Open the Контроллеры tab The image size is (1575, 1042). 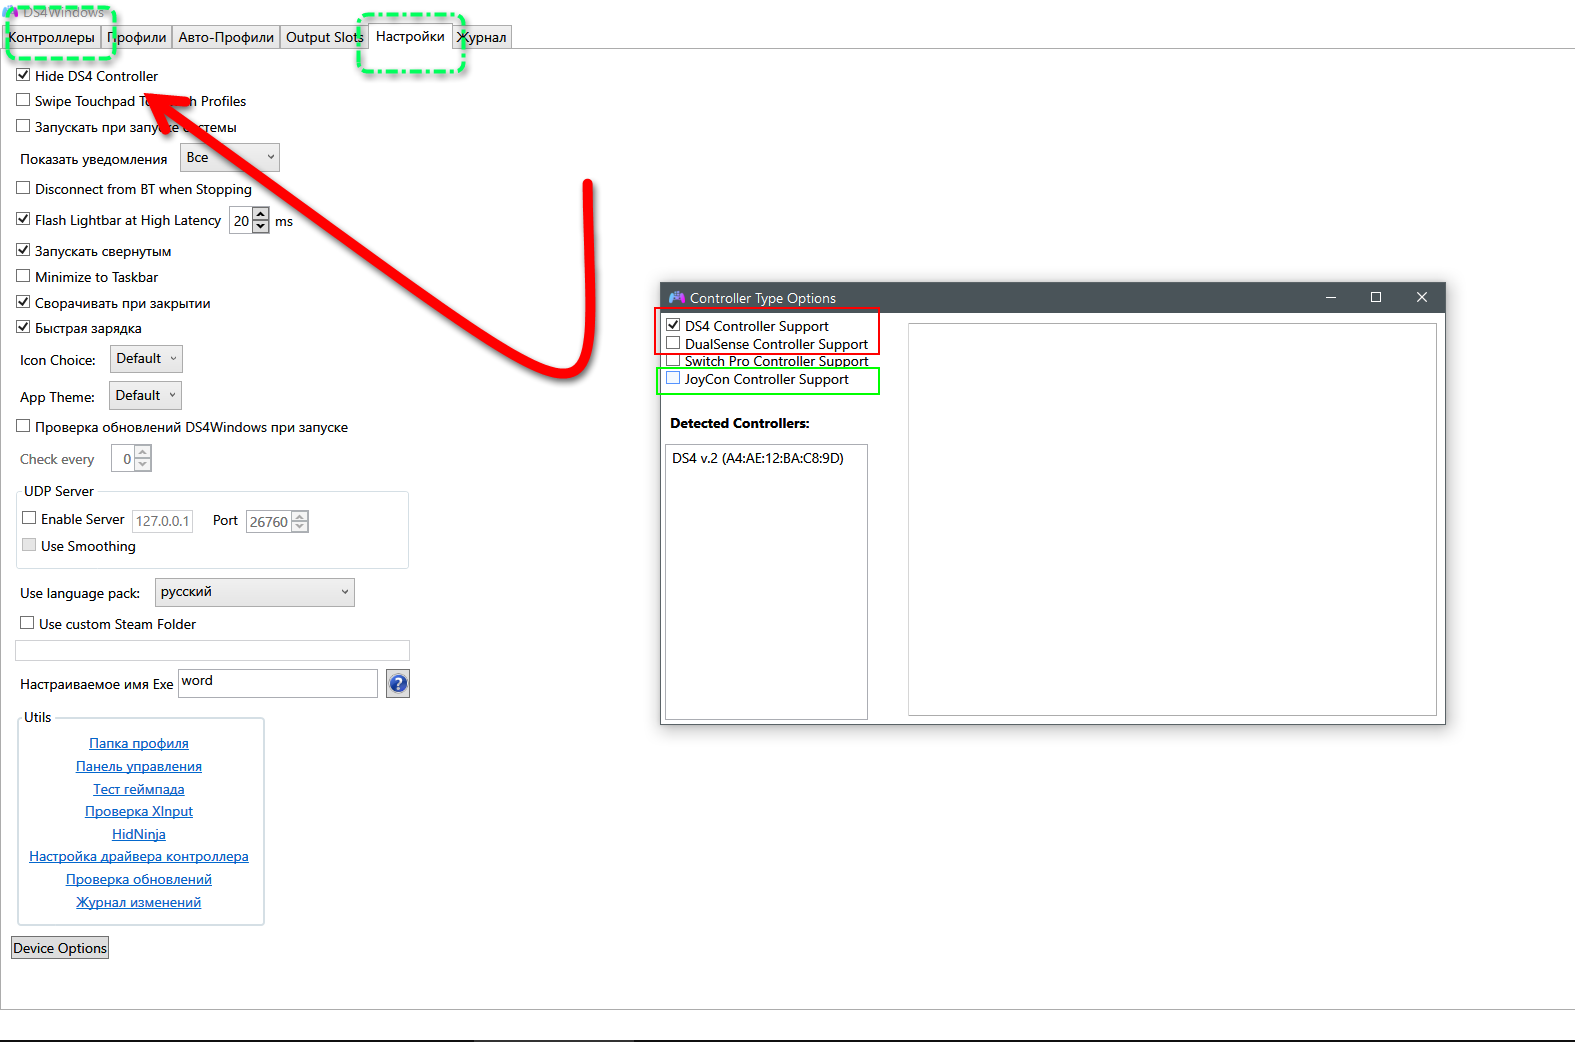point(51,37)
